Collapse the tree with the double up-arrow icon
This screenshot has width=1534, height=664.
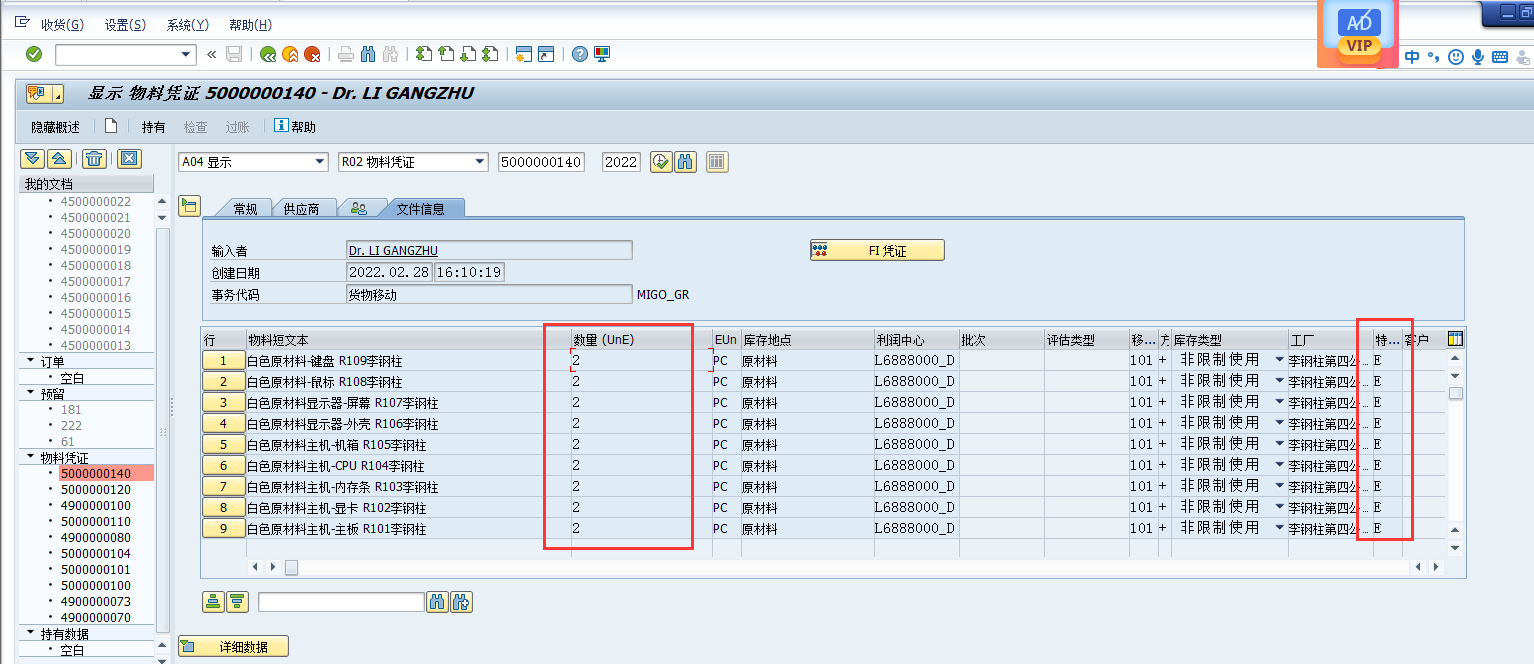tap(61, 158)
